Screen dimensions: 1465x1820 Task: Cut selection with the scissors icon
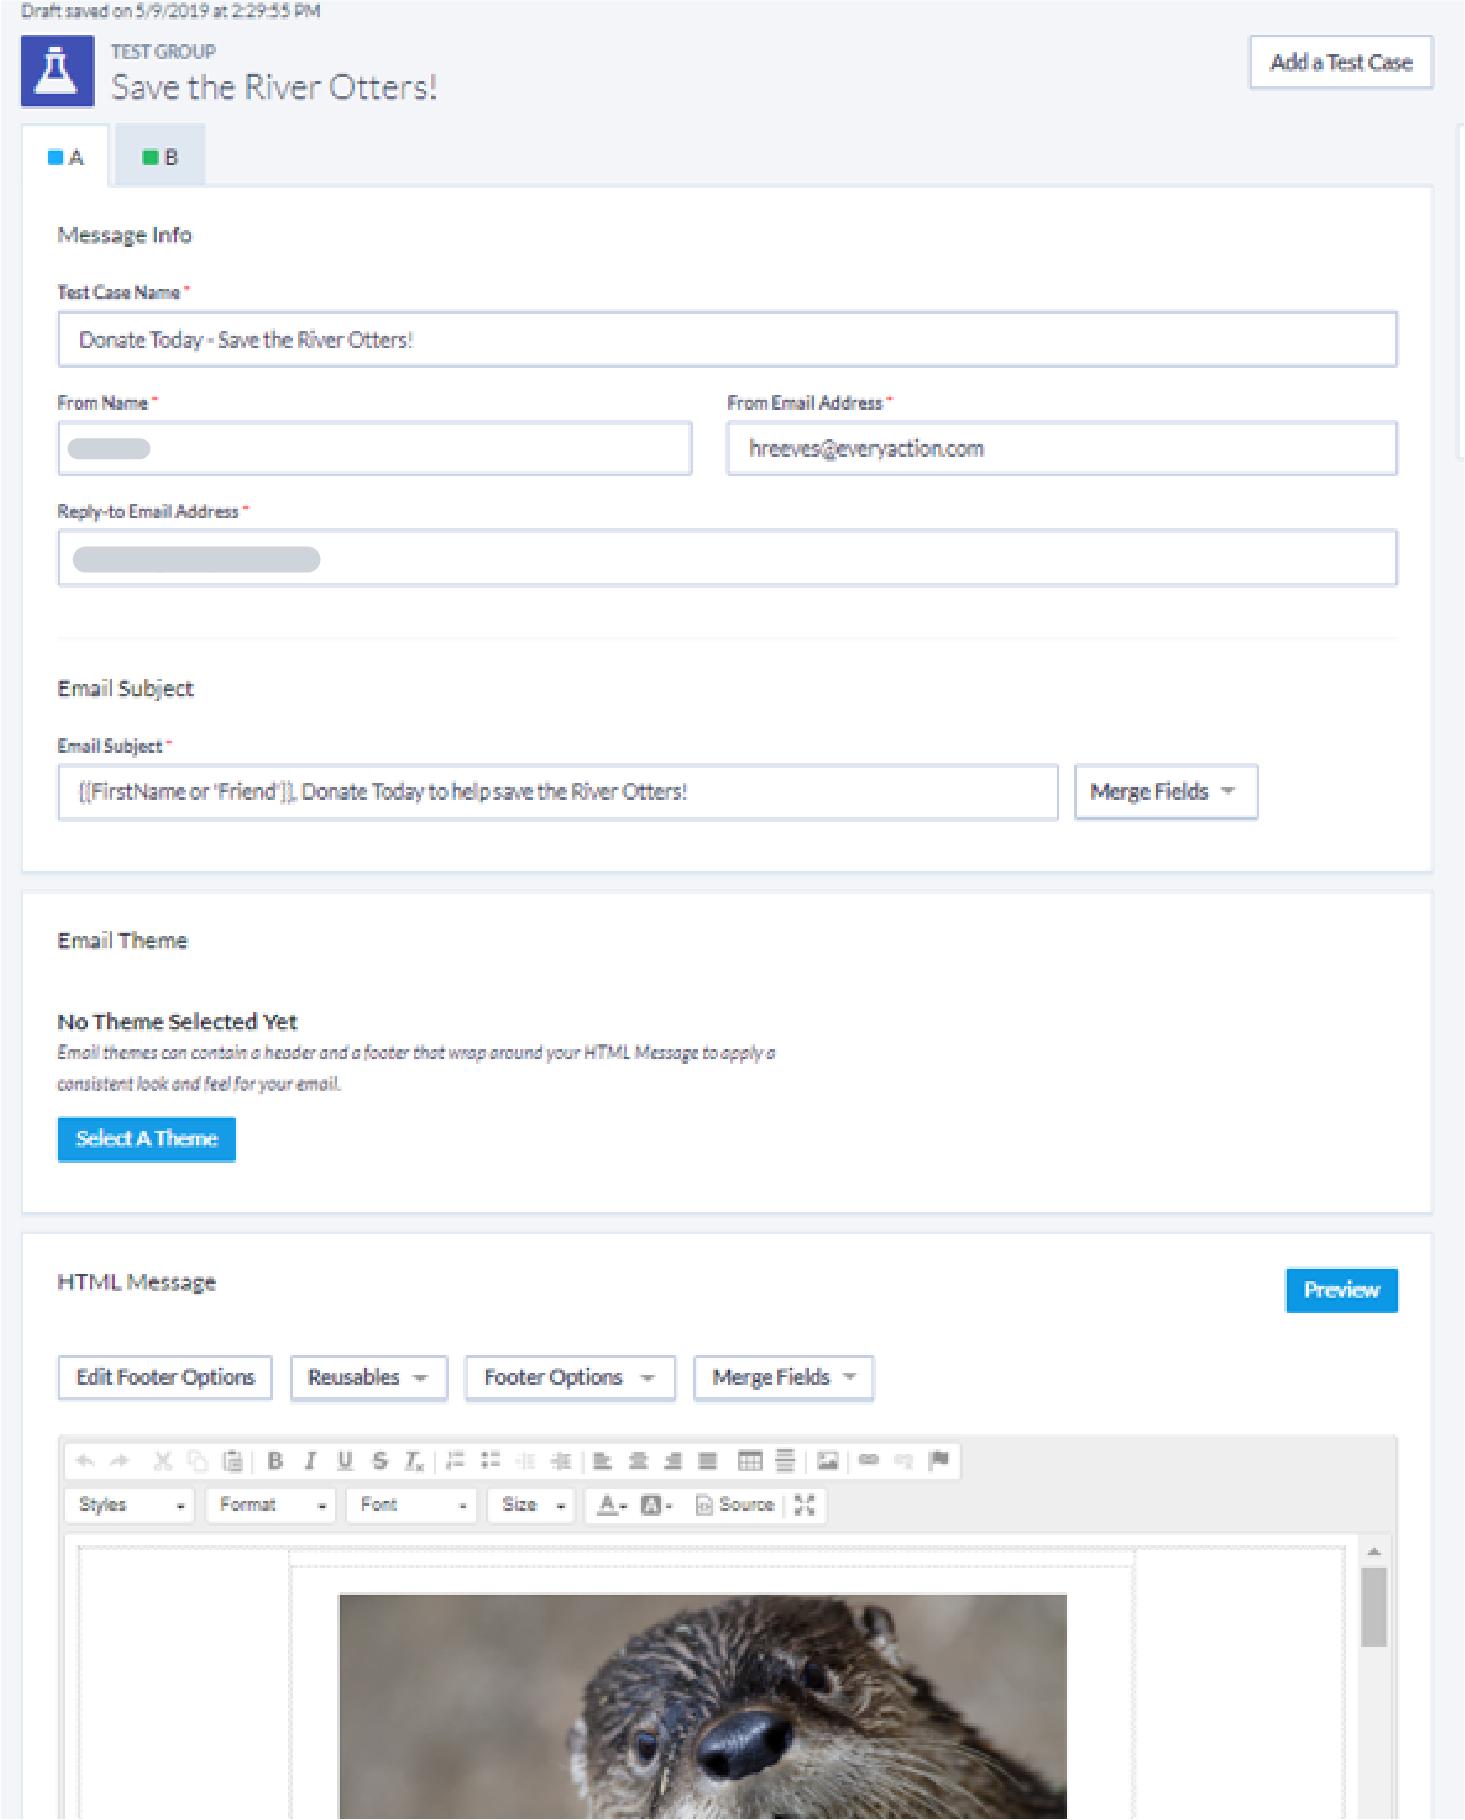[163, 1461]
